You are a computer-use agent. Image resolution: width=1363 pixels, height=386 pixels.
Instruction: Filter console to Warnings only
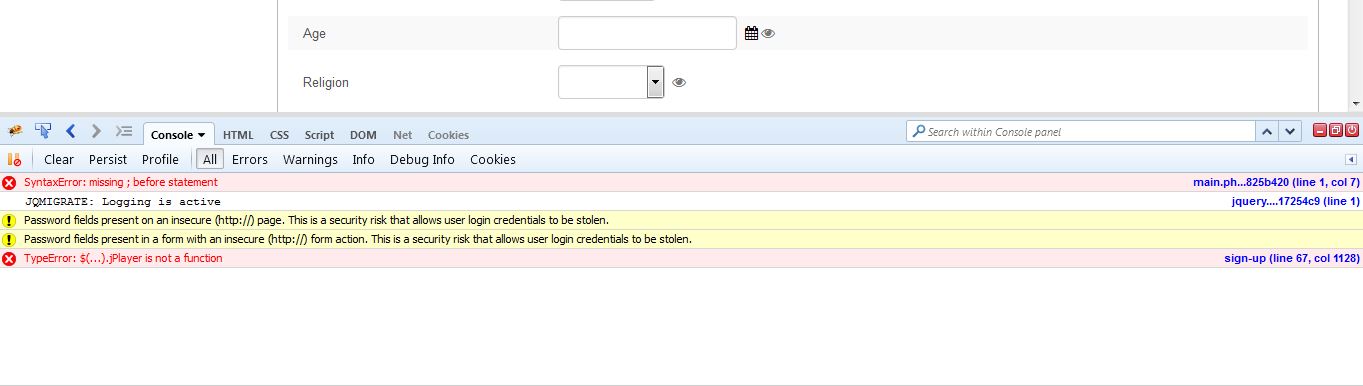point(310,159)
